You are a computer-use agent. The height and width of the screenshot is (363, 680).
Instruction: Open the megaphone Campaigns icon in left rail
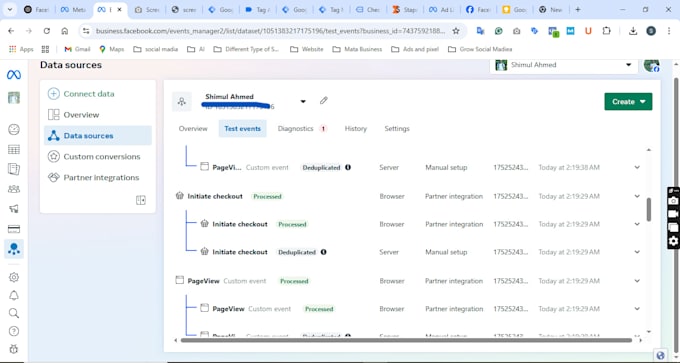click(x=14, y=209)
